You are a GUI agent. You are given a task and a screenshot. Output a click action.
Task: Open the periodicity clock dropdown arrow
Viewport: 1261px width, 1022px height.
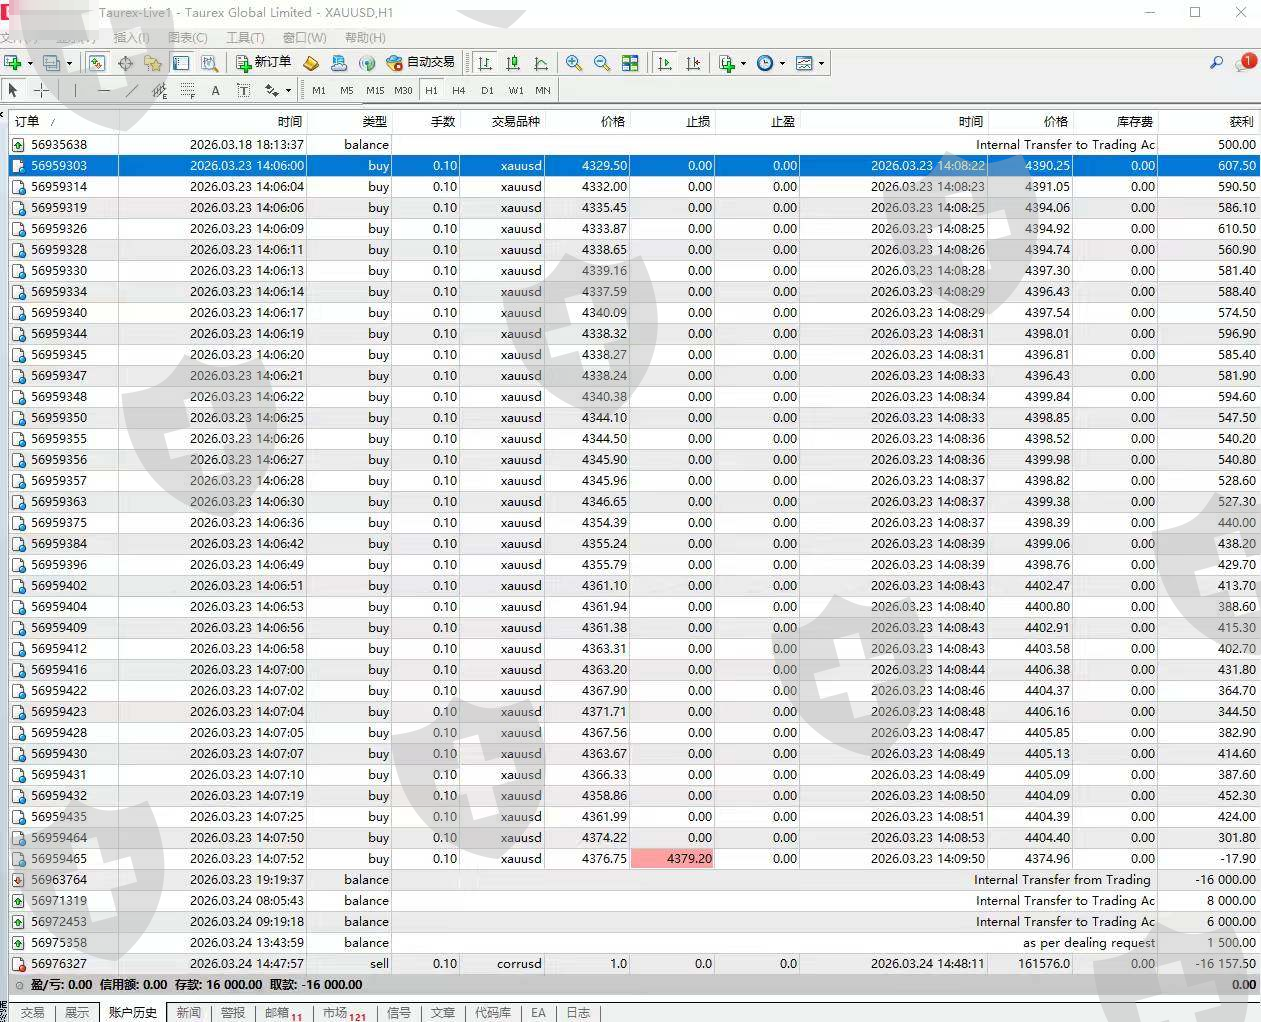(x=782, y=63)
